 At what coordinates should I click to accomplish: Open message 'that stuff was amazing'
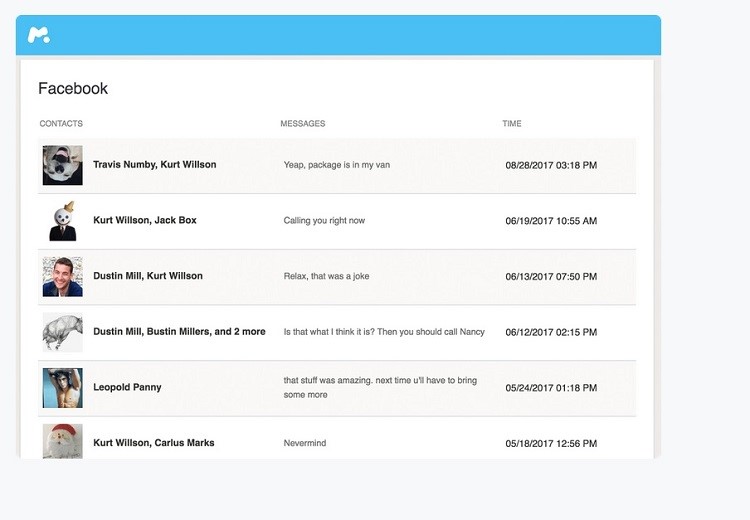point(380,387)
